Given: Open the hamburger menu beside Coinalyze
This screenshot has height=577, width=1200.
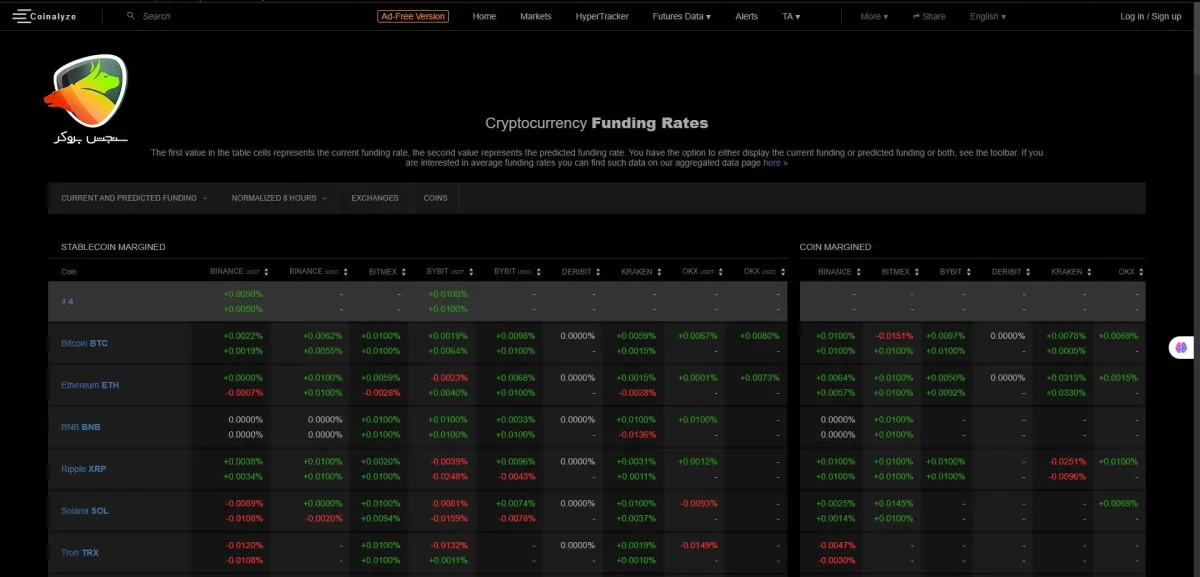Looking at the screenshot, I should pyautogui.click(x=21, y=16).
